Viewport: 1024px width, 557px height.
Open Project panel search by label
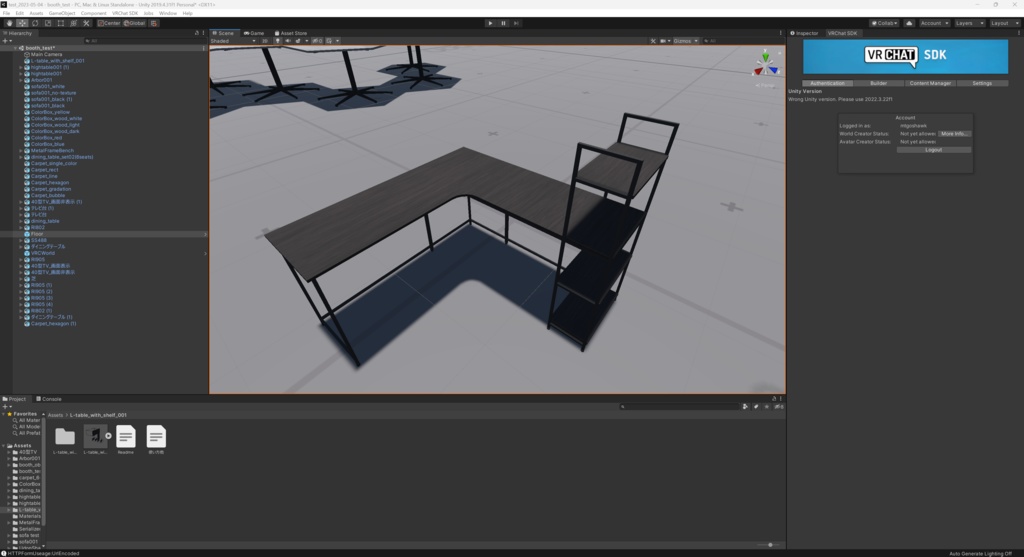pos(756,406)
